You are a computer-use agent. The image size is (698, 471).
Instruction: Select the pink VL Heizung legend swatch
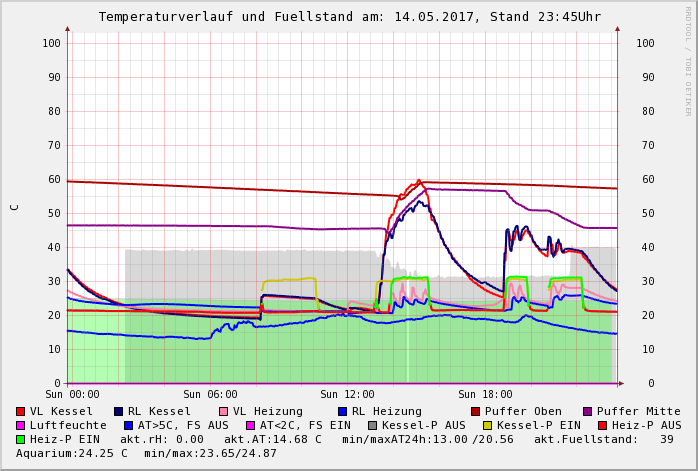pyautogui.click(x=223, y=411)
